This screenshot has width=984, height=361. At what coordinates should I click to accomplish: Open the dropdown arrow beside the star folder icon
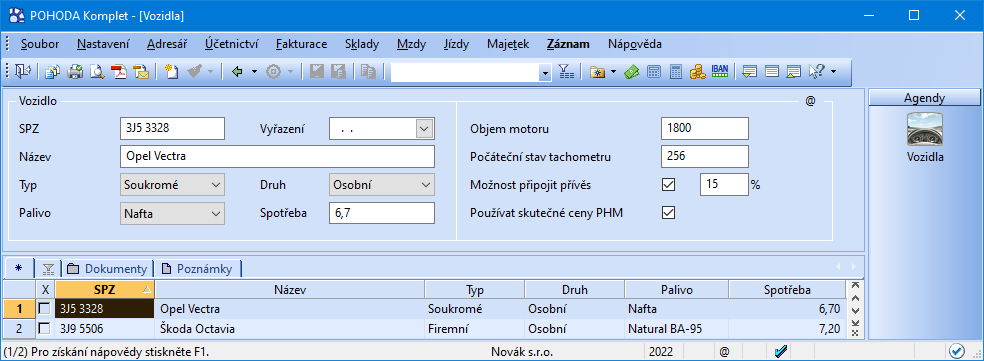(x=614, y=72)
